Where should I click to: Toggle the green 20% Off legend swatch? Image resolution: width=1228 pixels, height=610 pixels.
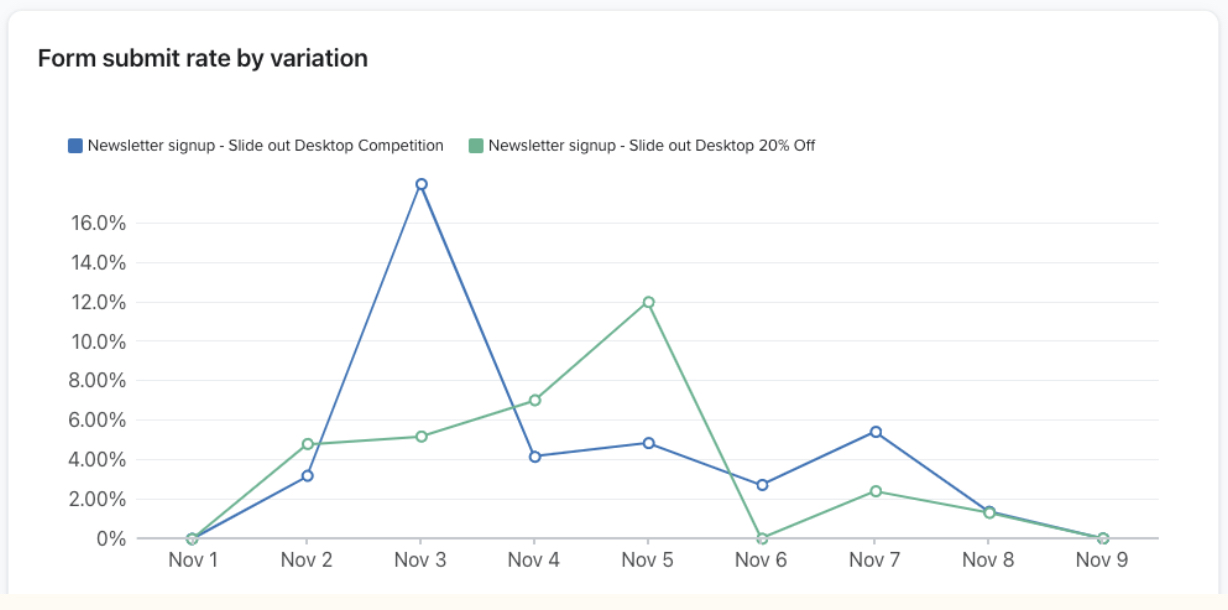[478, 145]
